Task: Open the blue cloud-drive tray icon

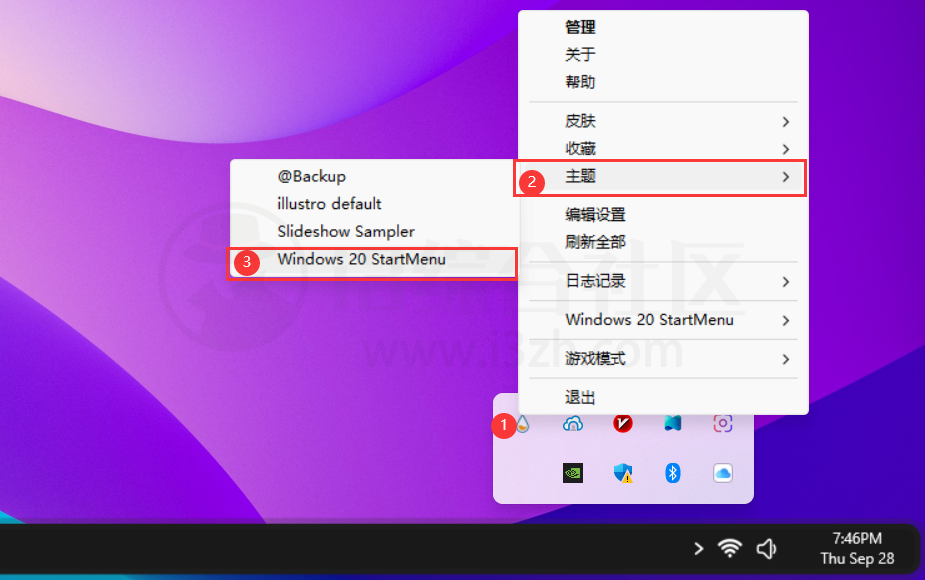Action: point(573,424)
